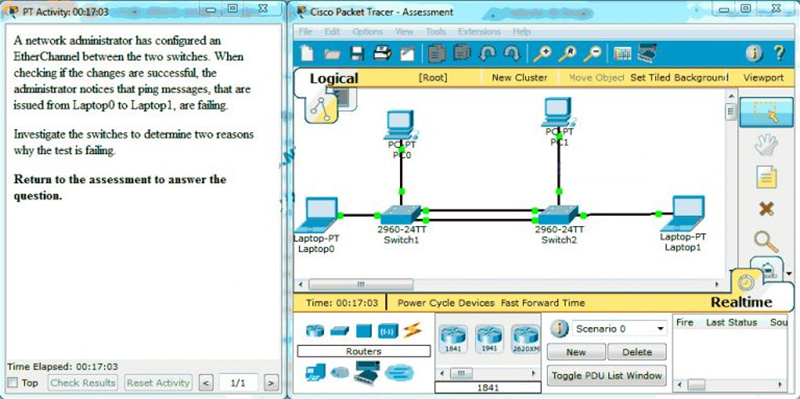Click the Delete scenario button
Viewport: 800px width, 399px height.
(x=637, y=352)
